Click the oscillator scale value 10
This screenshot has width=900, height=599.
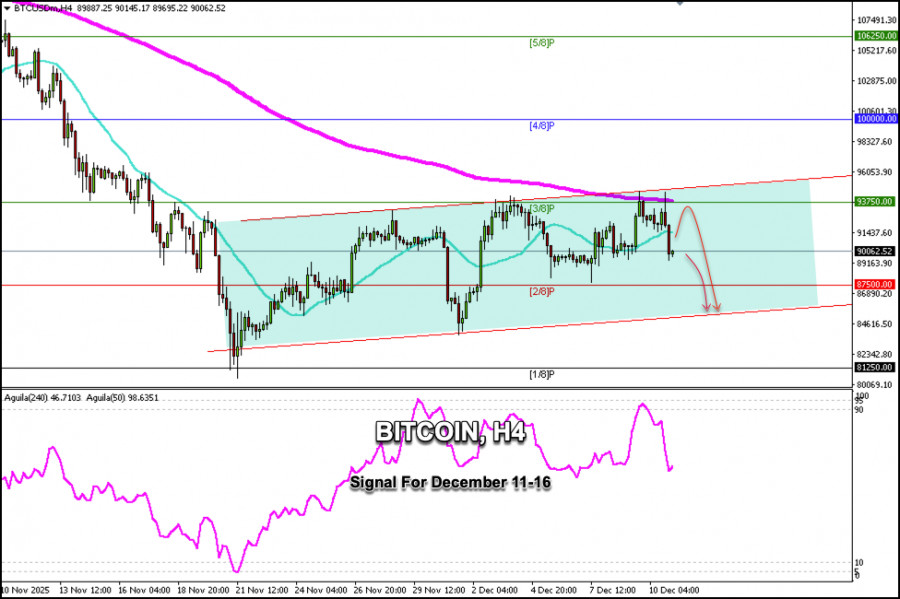click(x=859, y=563)
